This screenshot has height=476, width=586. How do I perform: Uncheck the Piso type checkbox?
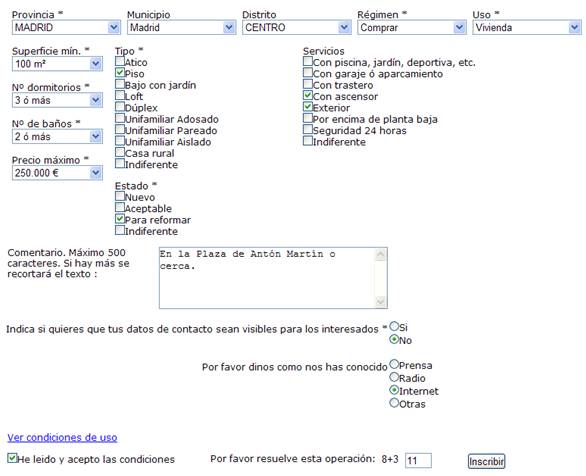(120, 72)
